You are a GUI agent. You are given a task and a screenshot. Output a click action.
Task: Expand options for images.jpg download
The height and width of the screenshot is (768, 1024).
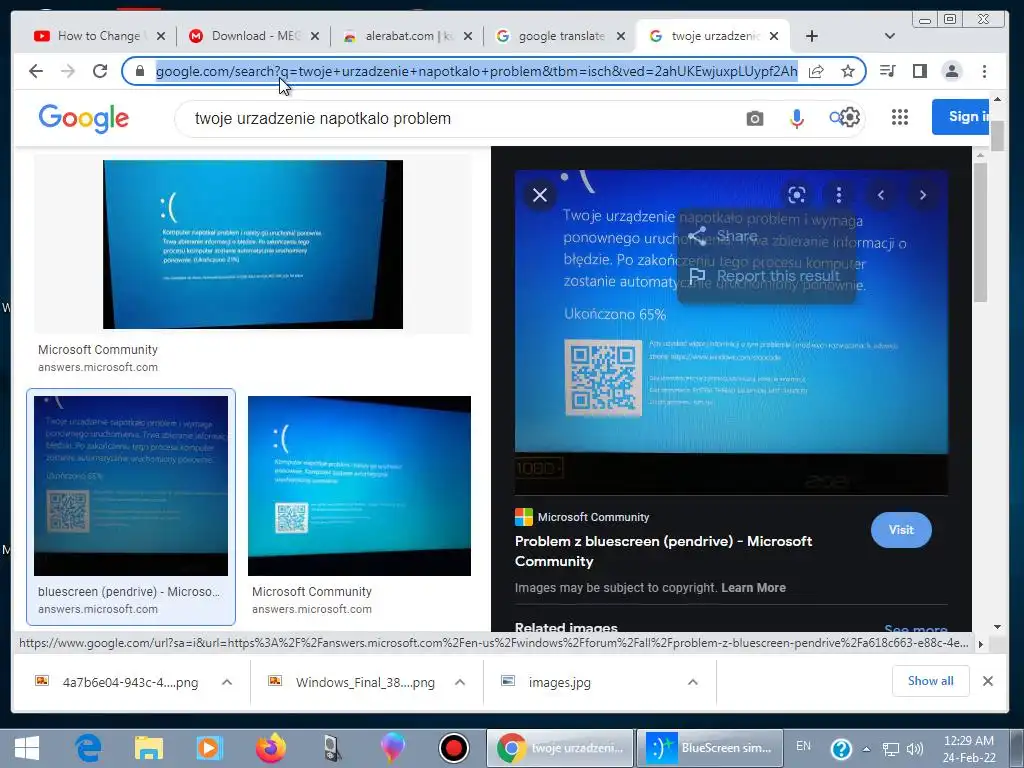[x=693, y=682]
